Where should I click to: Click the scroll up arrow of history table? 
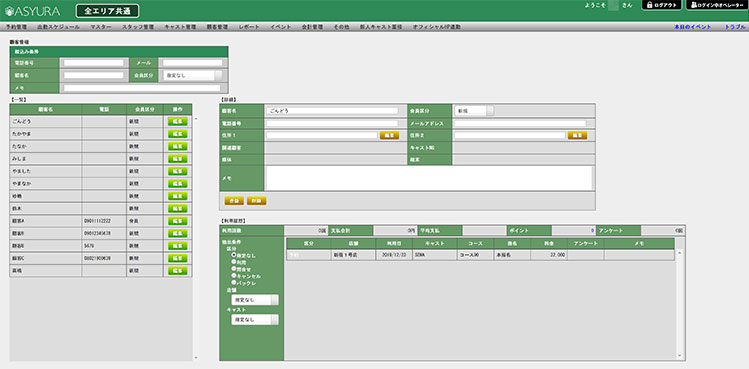click(x=680, y=252)
